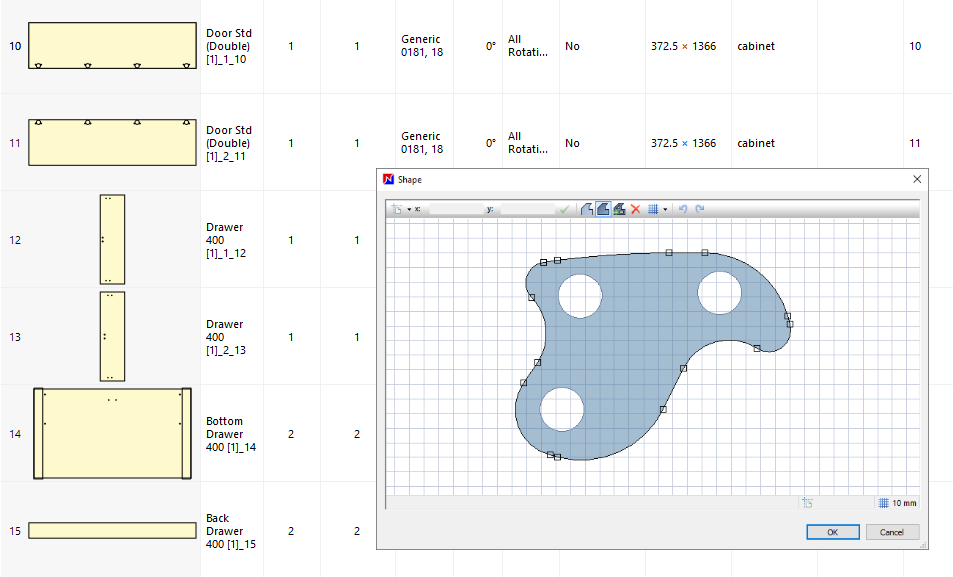Click the coordinate origin icon in Shape toolbar
This screenshot has height=577, width=953.
coord(397,209)
